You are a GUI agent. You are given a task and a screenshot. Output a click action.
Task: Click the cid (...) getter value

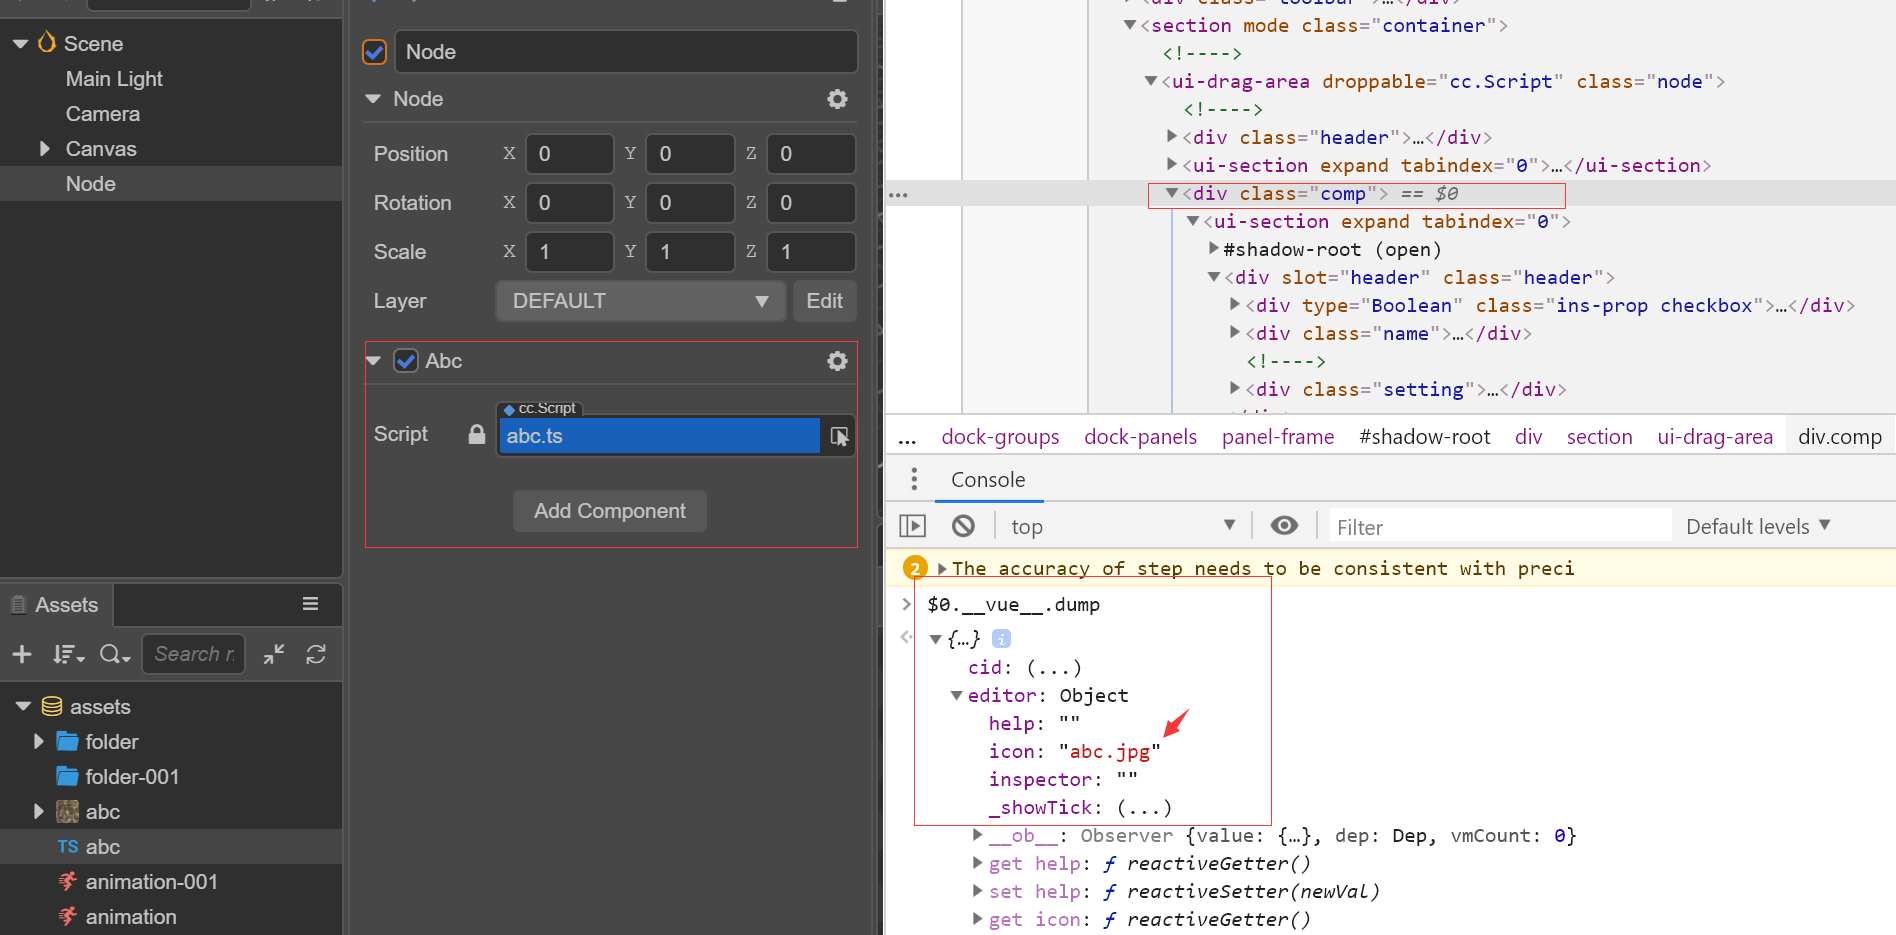(1054, 668)
